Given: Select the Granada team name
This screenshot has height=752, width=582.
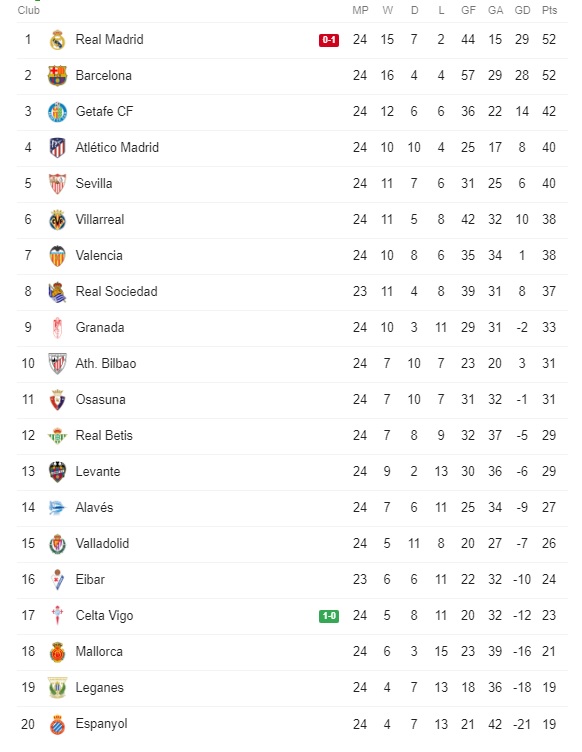Looking at the screenshot, I should coord(100,328).
